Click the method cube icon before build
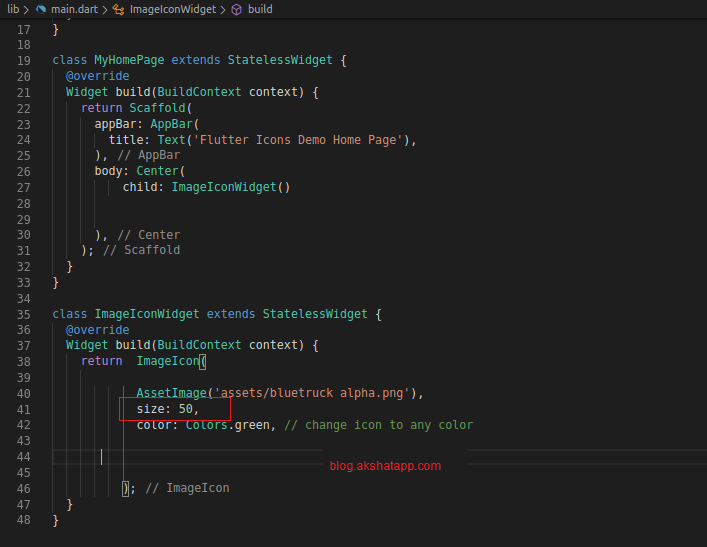The image size is (707, 547). tap(236, 9)
